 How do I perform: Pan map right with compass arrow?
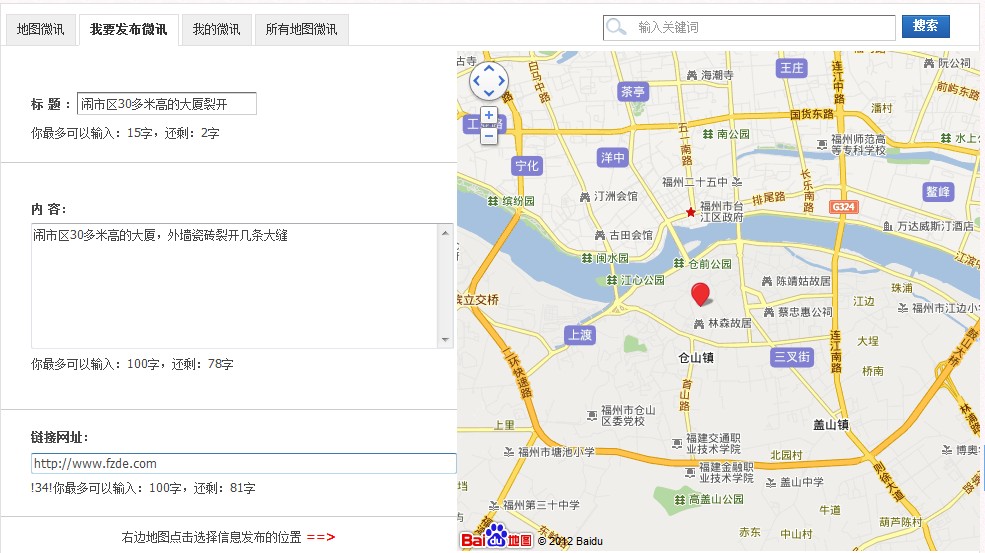(501, 81)
